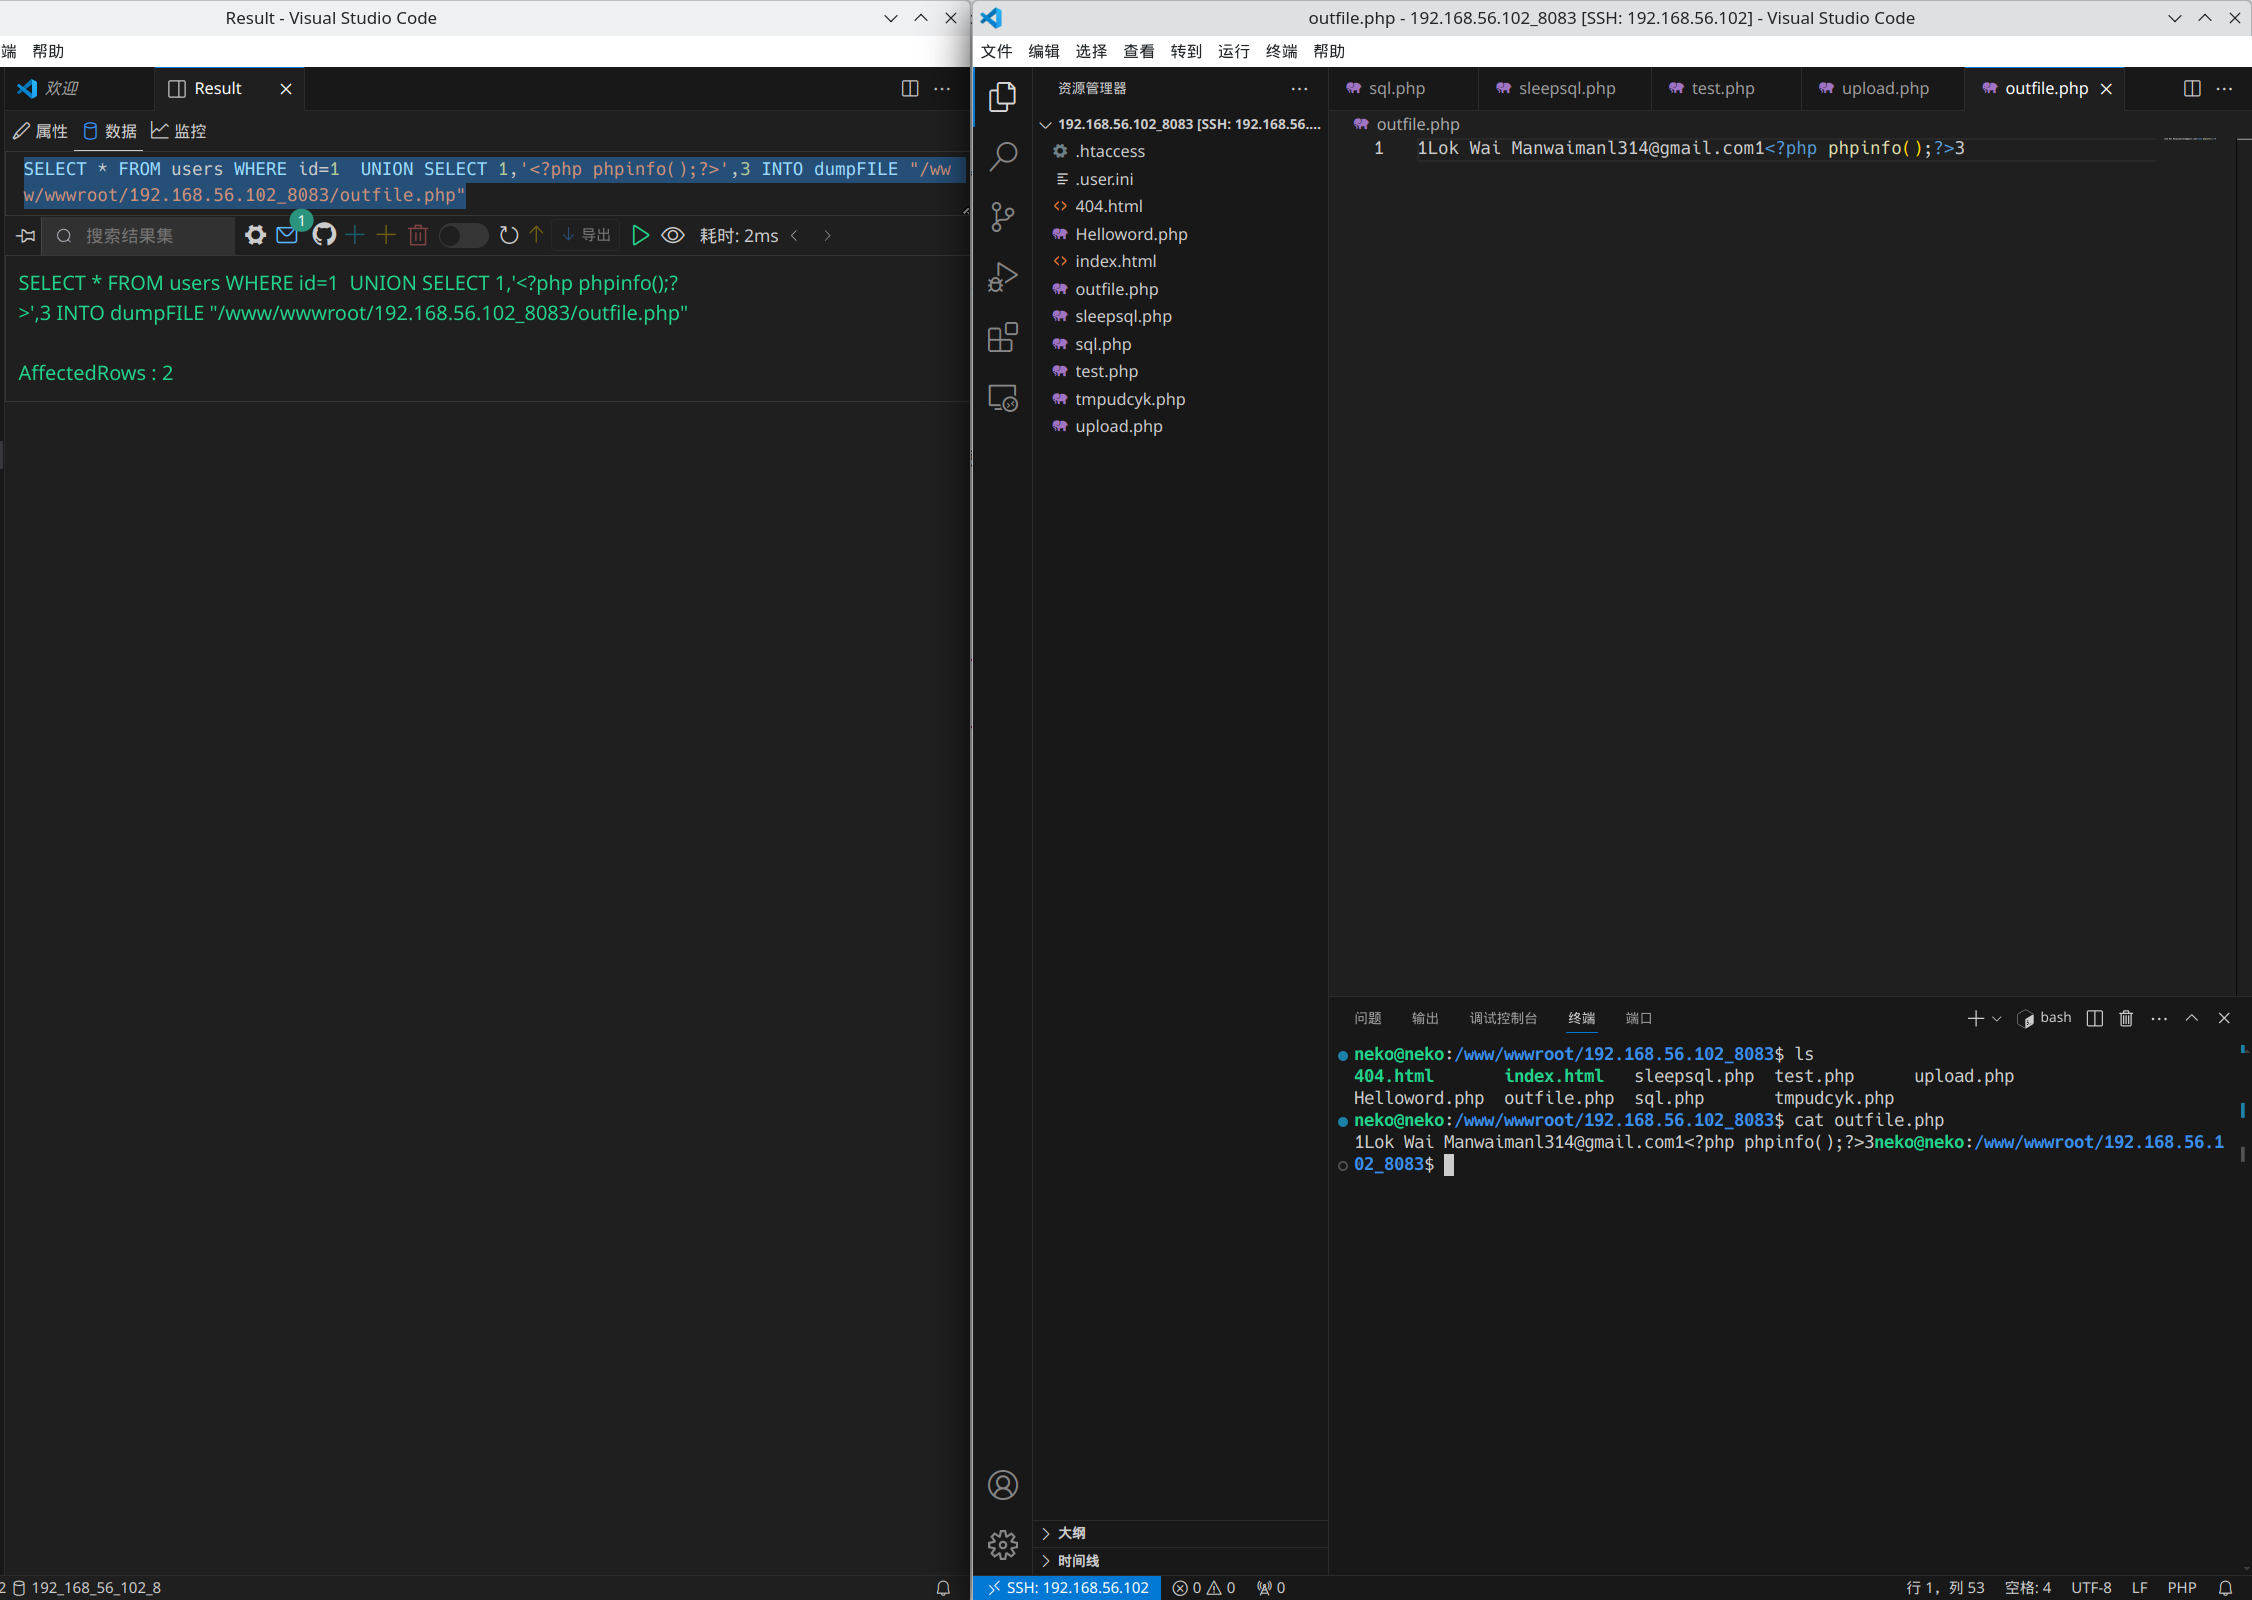Expand the 时间线 timeline section
The image size is (2252, 1600).
1078,1561
